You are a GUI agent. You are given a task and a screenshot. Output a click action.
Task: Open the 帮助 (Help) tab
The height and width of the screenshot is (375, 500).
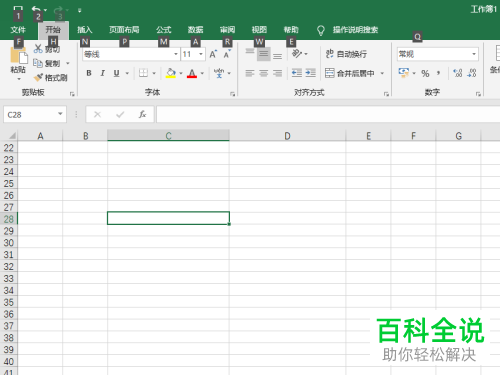click(291, 30)
